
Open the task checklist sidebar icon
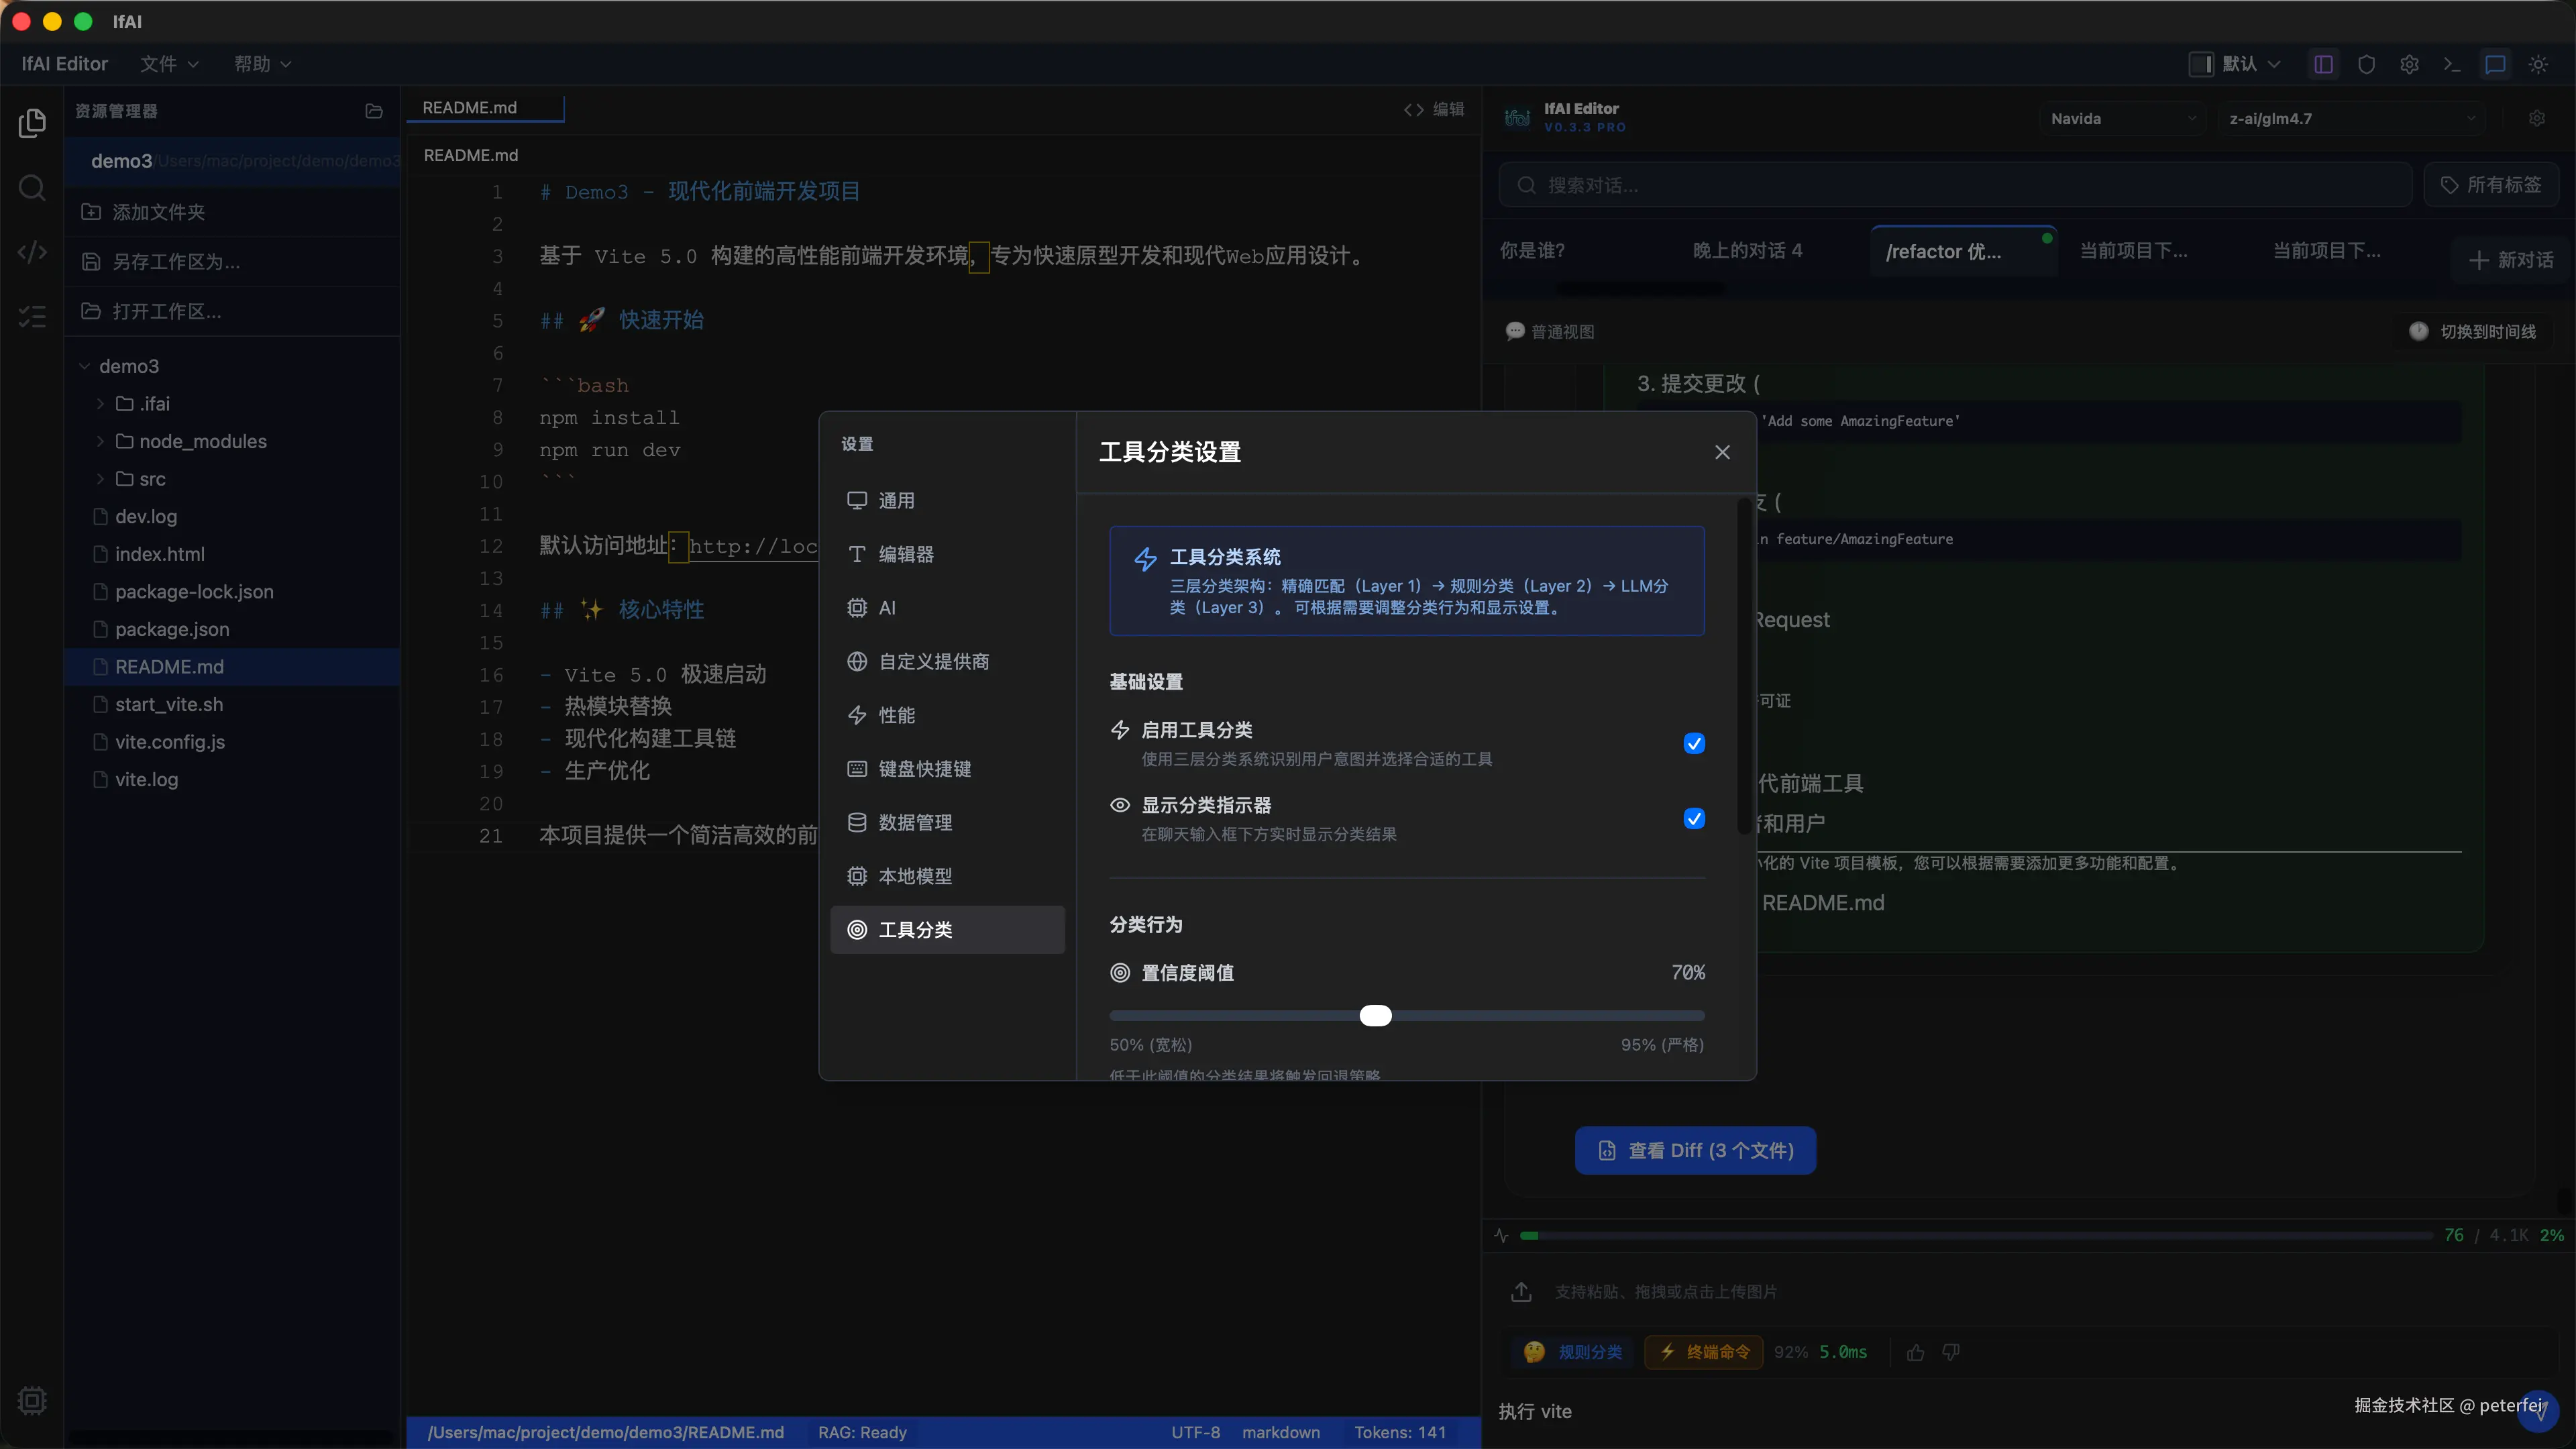pyautogui.click(x=32, y=317)
